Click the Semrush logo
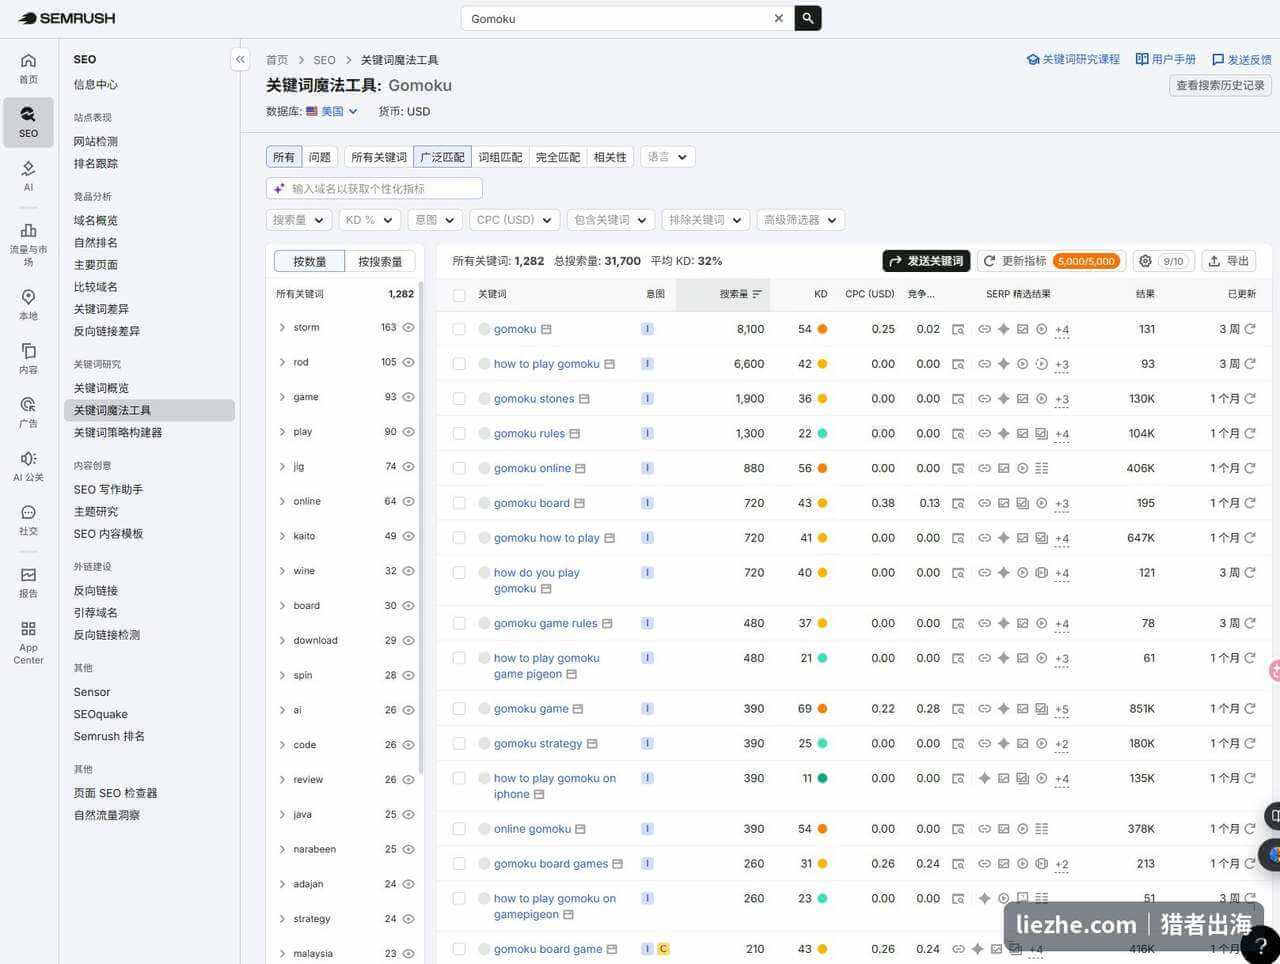1280x964 pixels. [66, 18]
